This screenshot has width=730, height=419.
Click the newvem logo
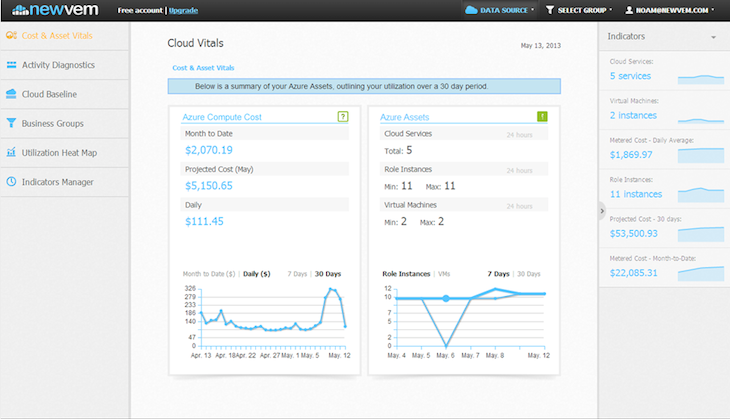[55, 10]
